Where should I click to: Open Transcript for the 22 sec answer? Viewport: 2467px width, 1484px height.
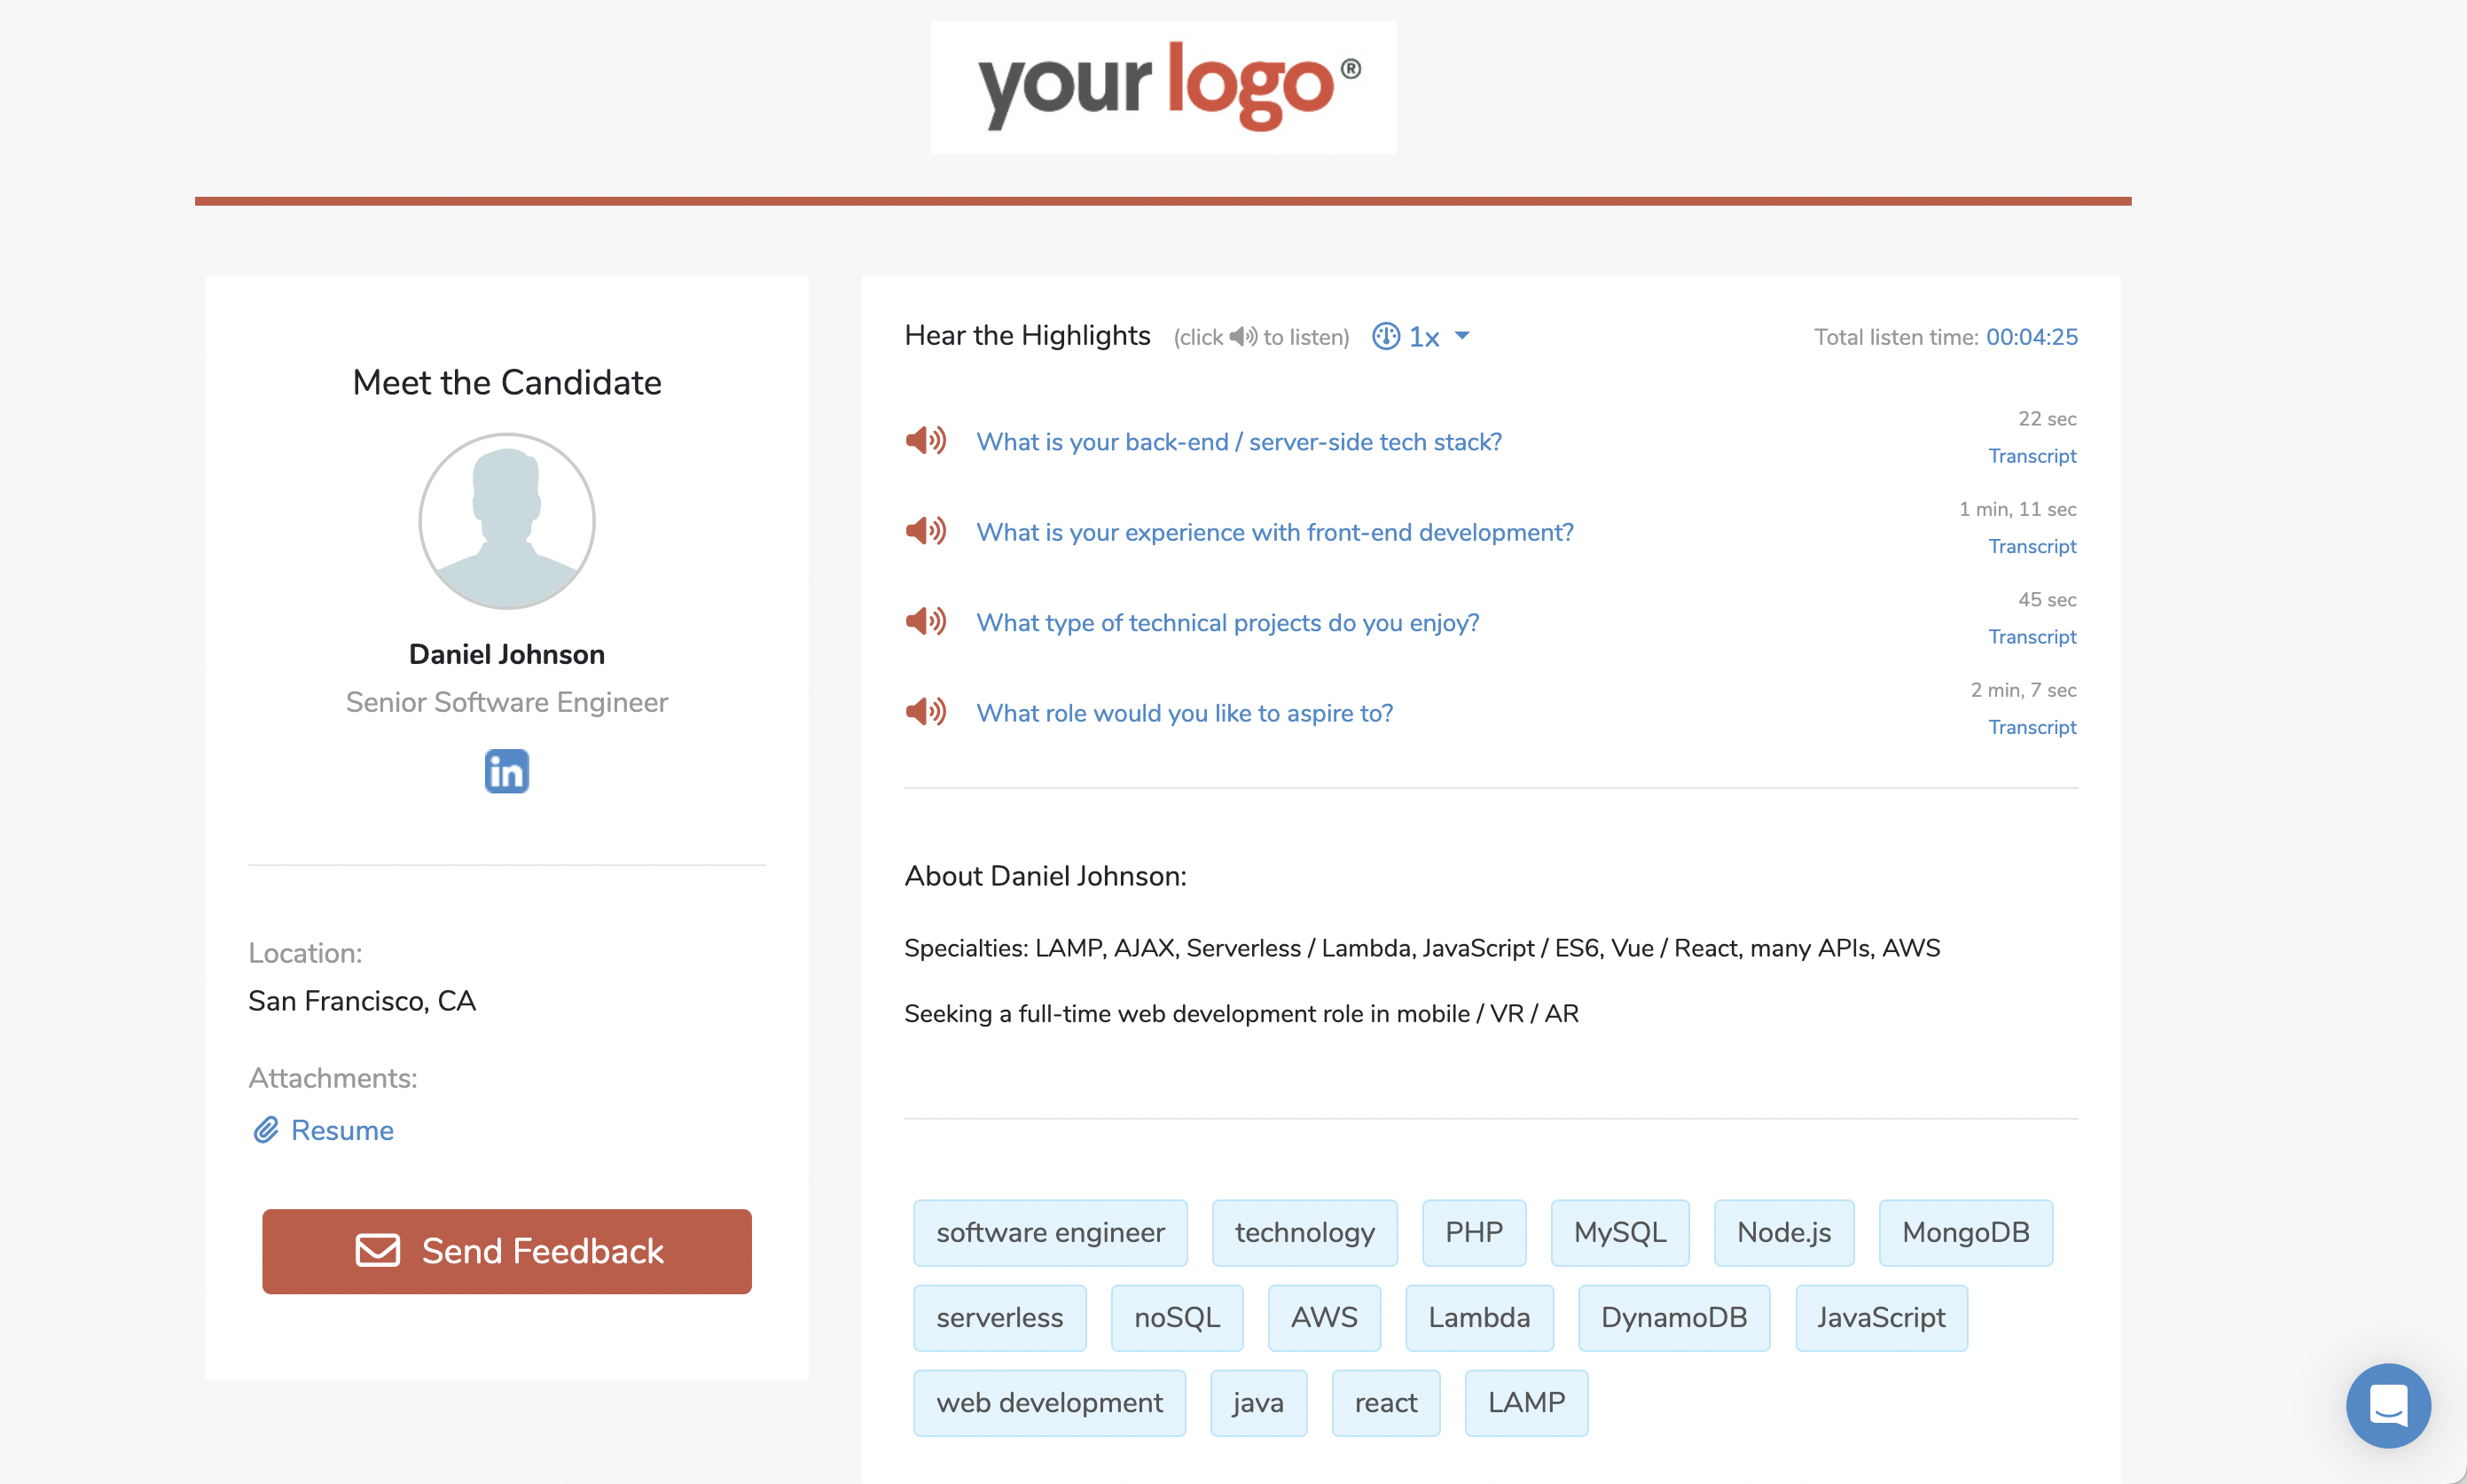(x=2031, y=456)
